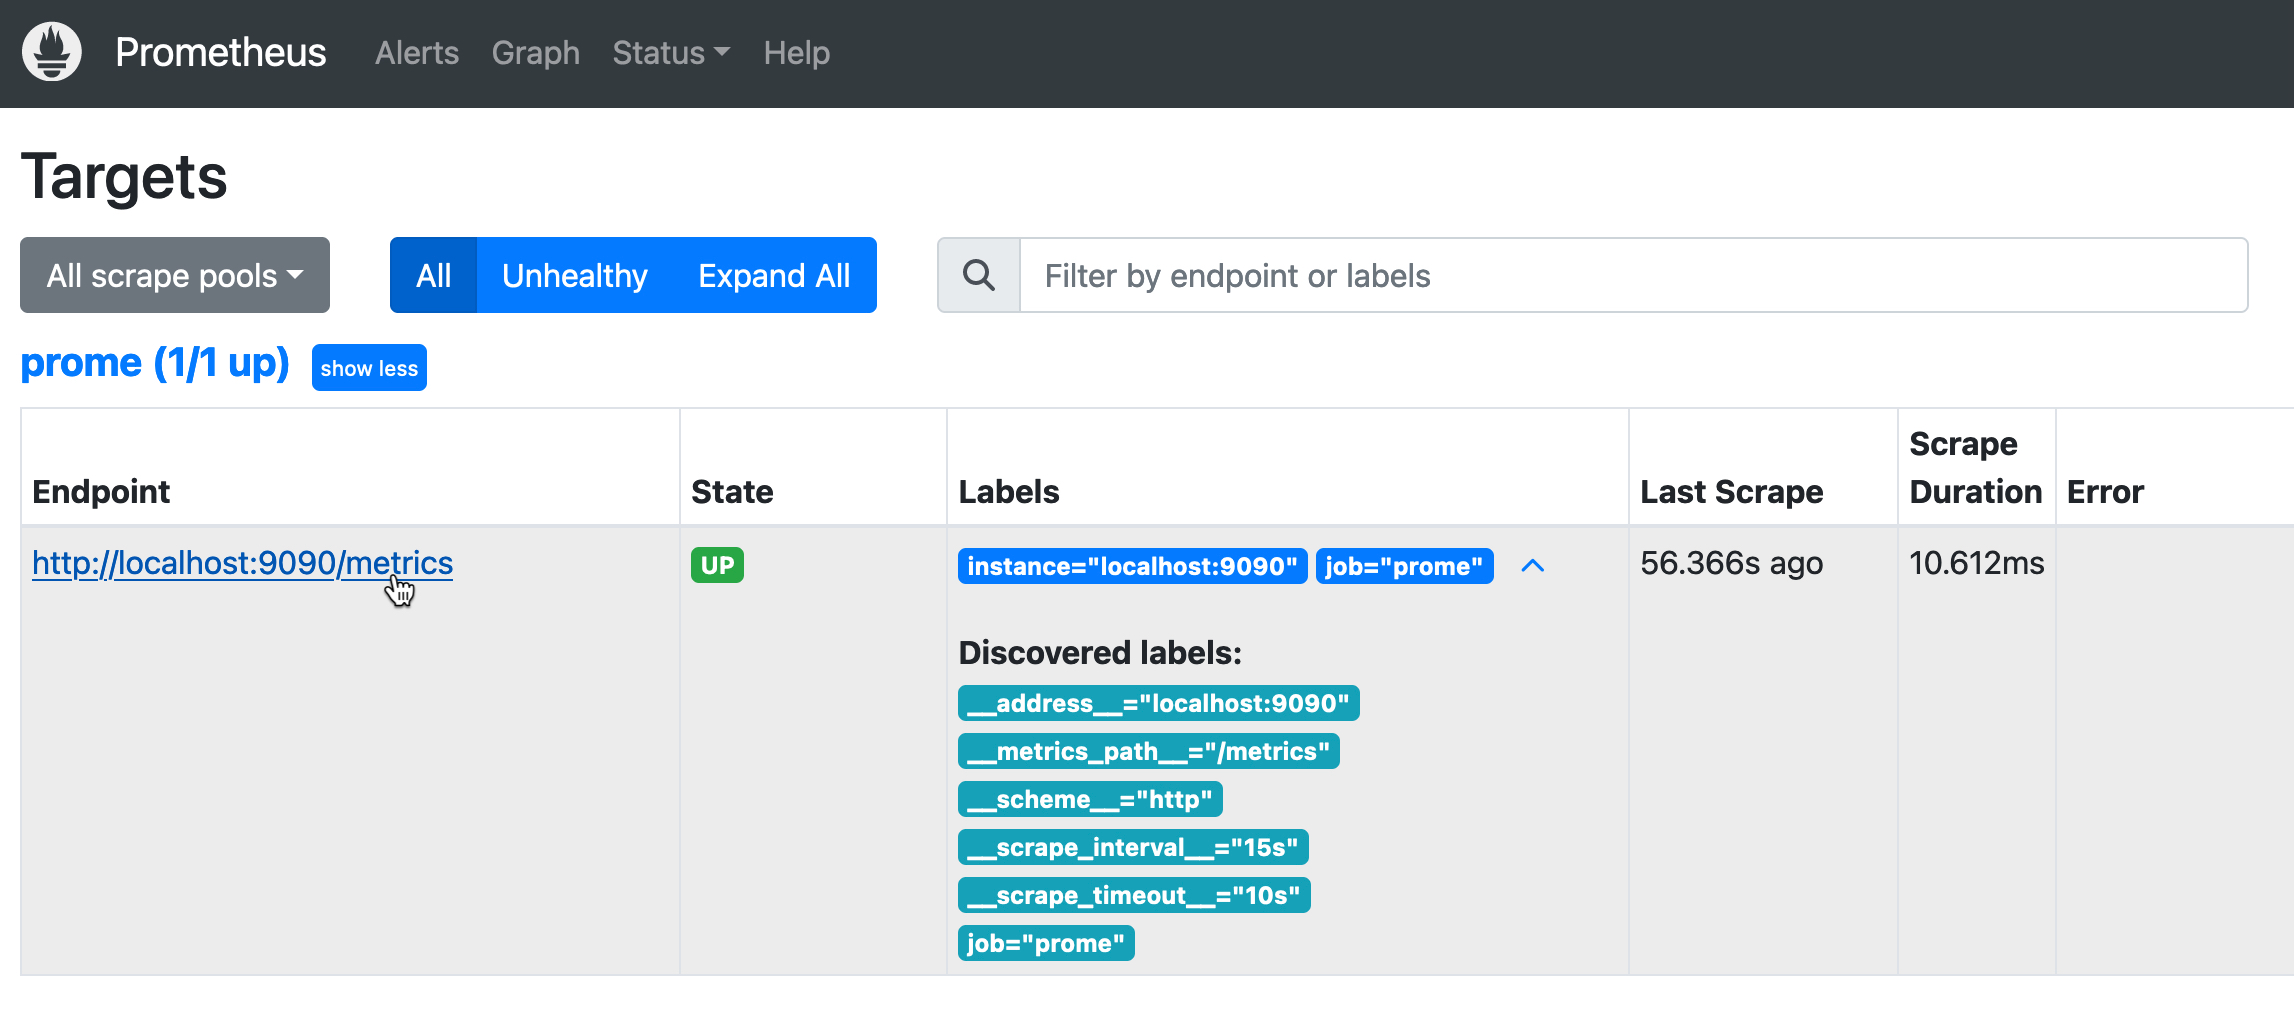Image resolution: width=2294 pixels, height=1022 pixels.
Task: Open the Status dropdown menu
Action: click(670, 52)
